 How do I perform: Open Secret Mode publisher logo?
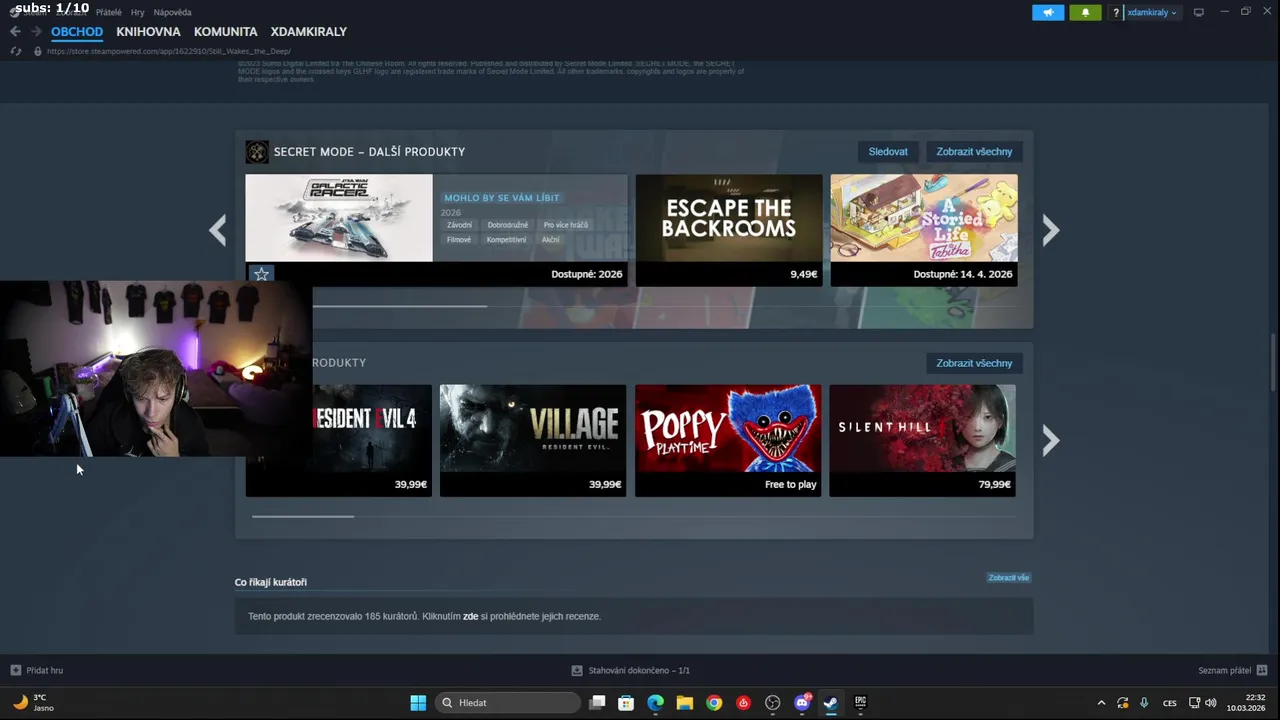click(257, 152)
